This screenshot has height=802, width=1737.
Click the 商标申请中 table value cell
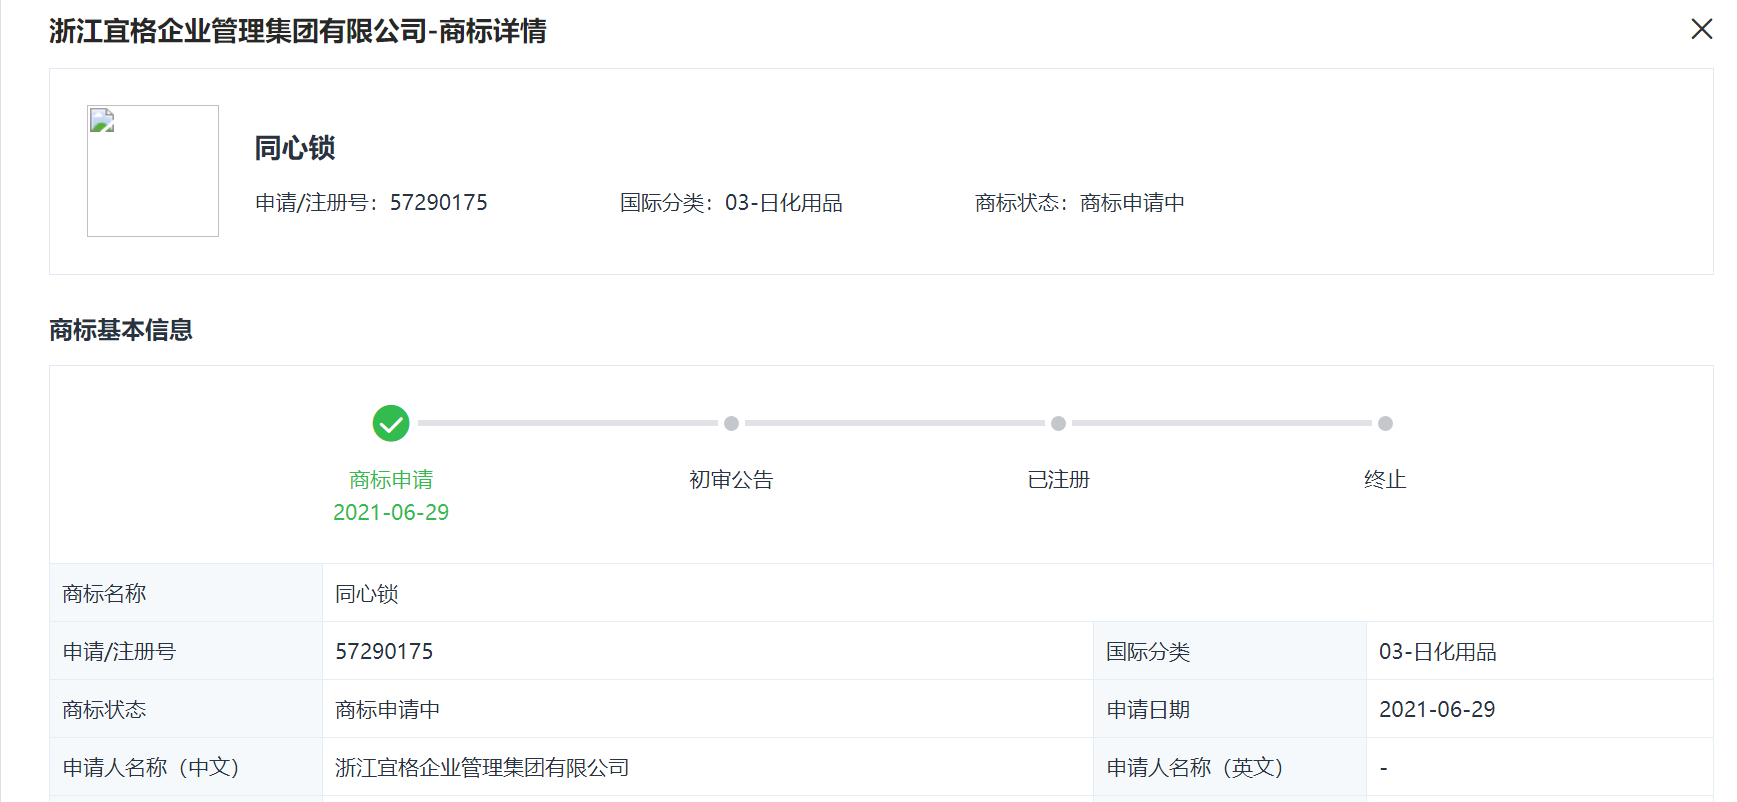tap(708, 709)
